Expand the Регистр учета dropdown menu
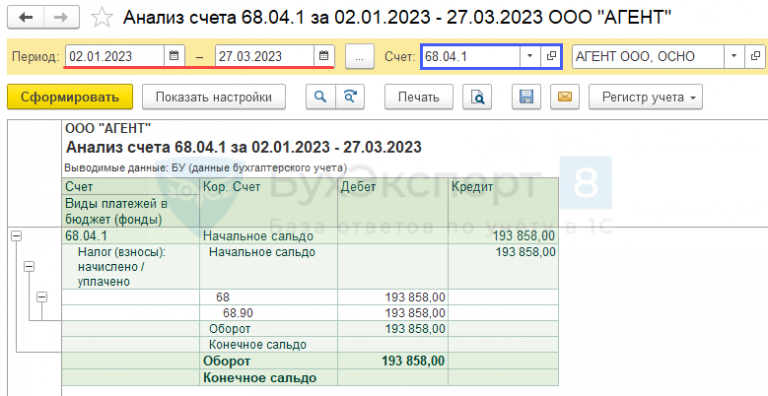 (646, 97)
